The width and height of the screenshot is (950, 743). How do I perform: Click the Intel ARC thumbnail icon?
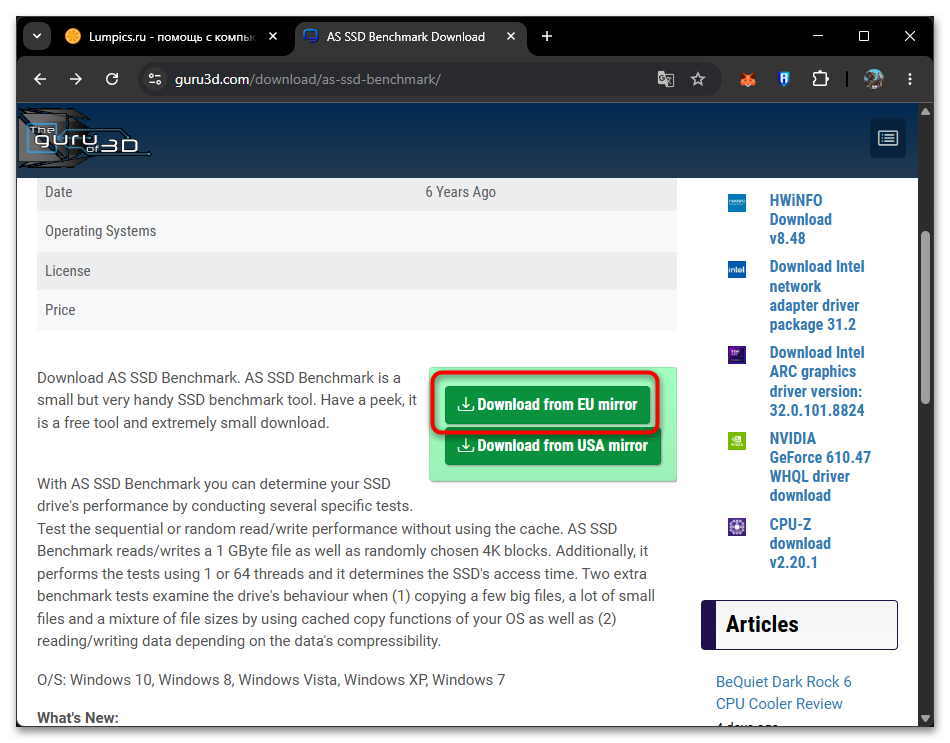click(737, 355)
